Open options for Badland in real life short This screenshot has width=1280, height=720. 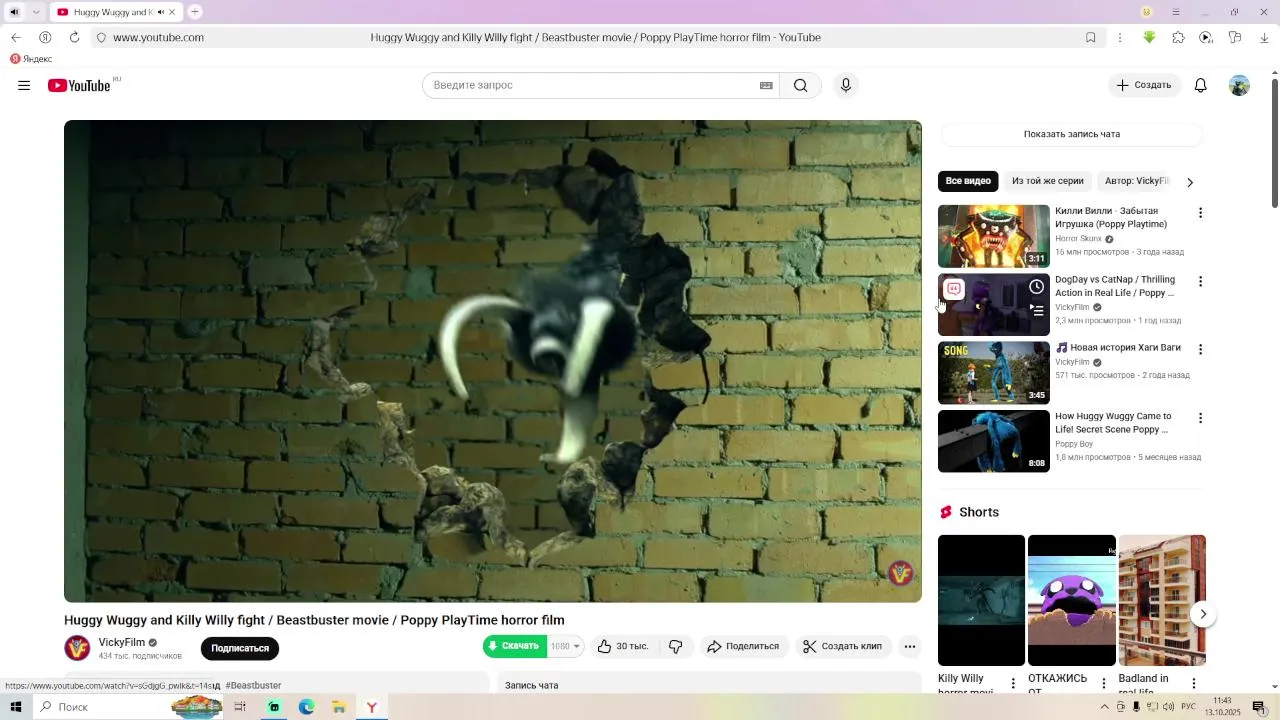pyautogui.click(x=1194, y=684)
